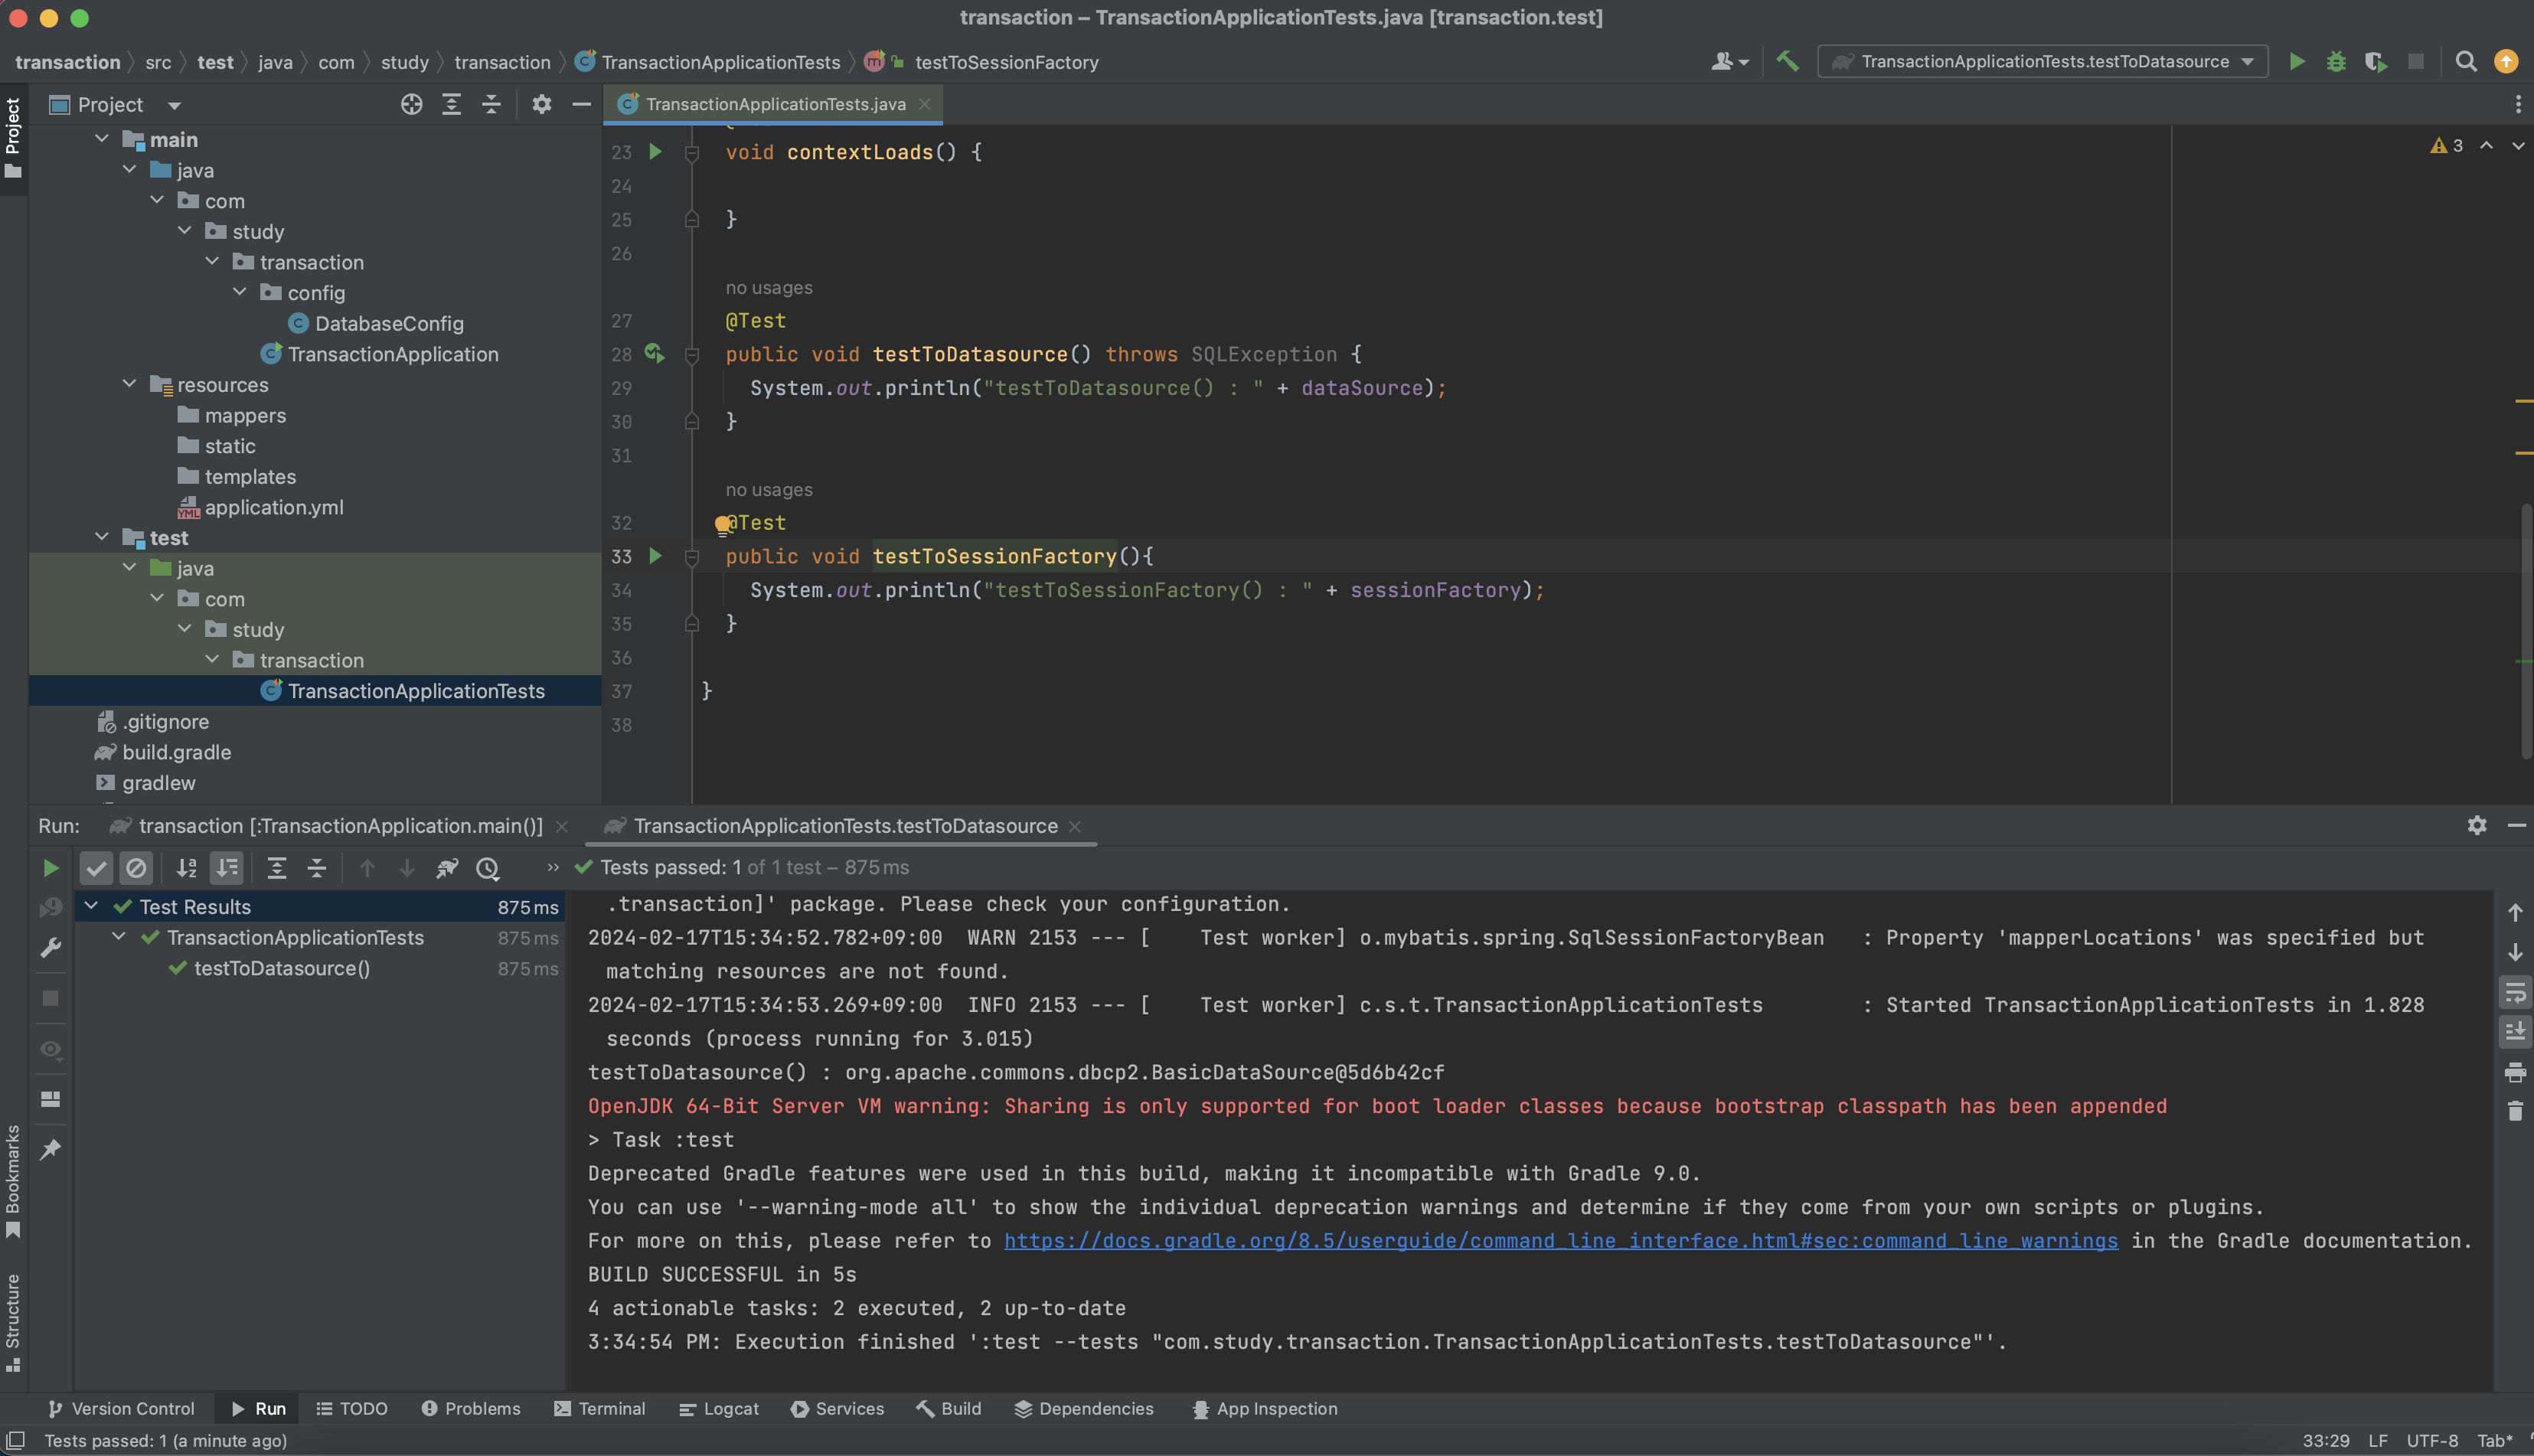
Task: Sort test results by duration
Action: (x=227, y=868)
